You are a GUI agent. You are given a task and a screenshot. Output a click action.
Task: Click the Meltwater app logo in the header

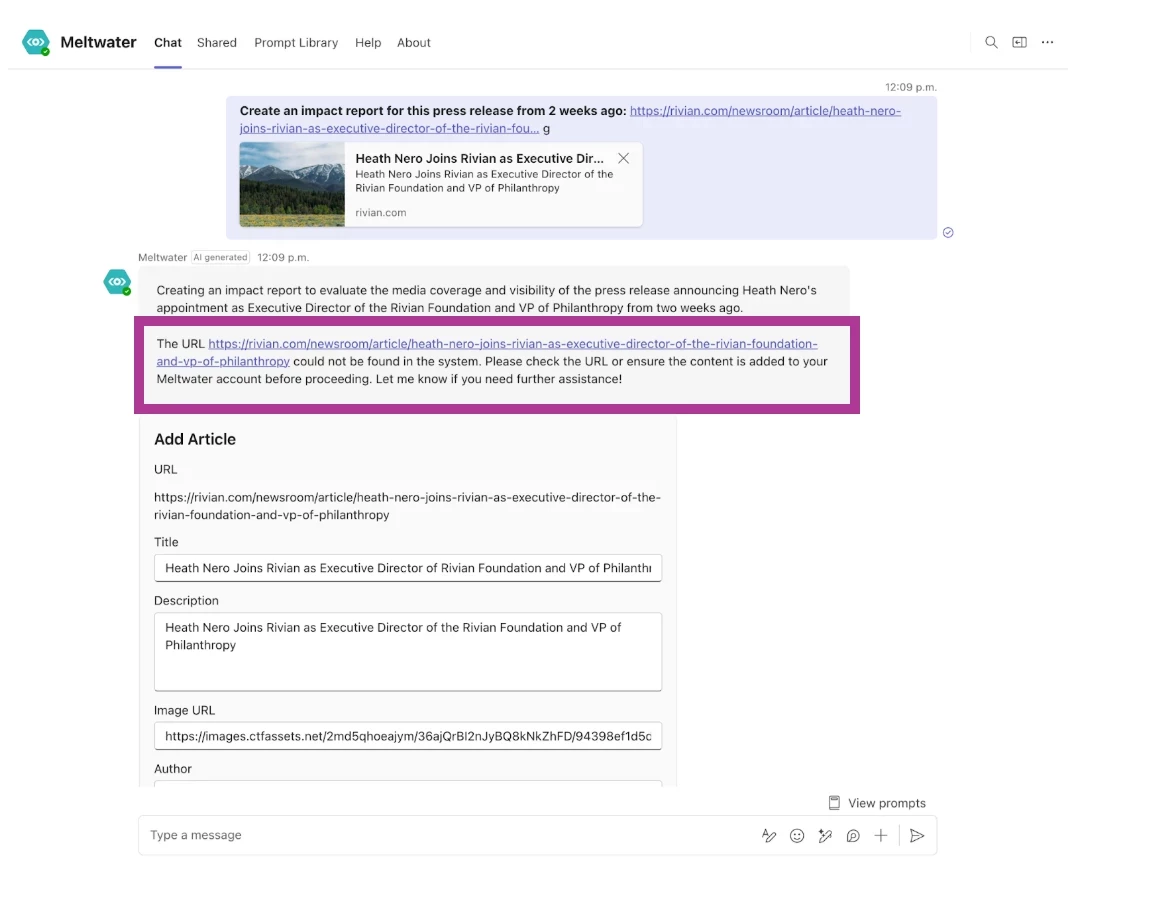(35, 43)
